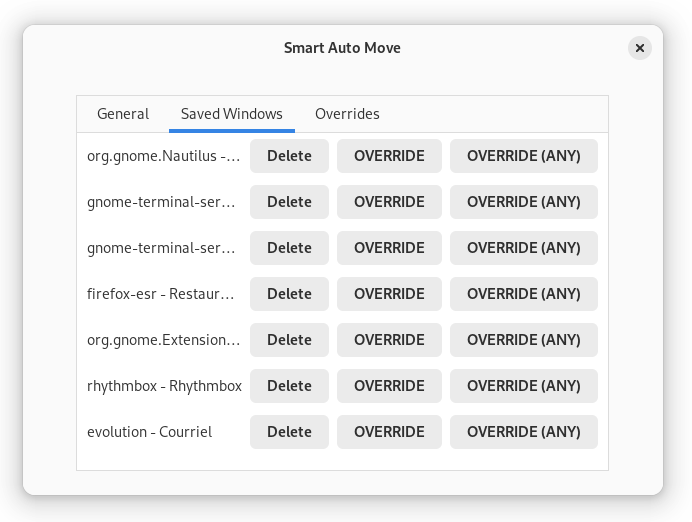This screenshot has width=692, height=522.
Task: Click OVERRIDE (ANY) for firefox-esr entry
Action: point(524,294)
